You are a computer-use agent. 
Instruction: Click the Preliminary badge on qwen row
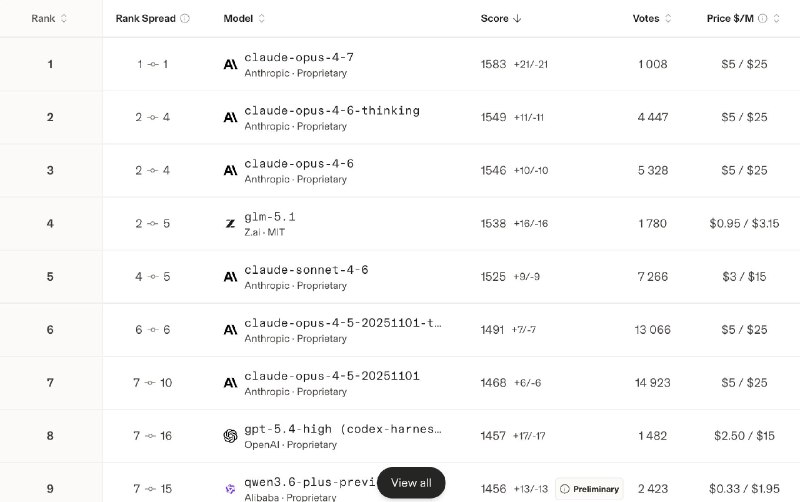coord(590,489)
